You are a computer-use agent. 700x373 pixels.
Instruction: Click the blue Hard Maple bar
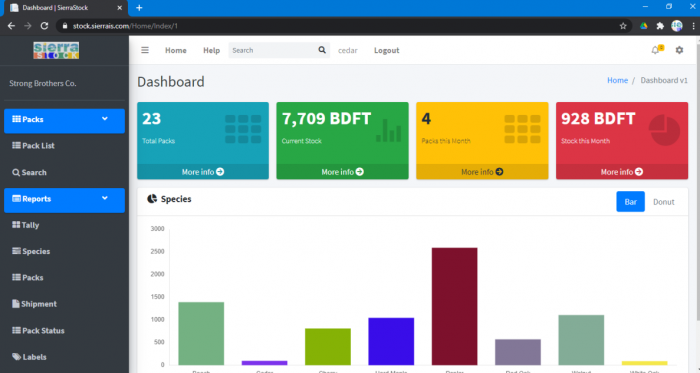[x=391, y=341]
